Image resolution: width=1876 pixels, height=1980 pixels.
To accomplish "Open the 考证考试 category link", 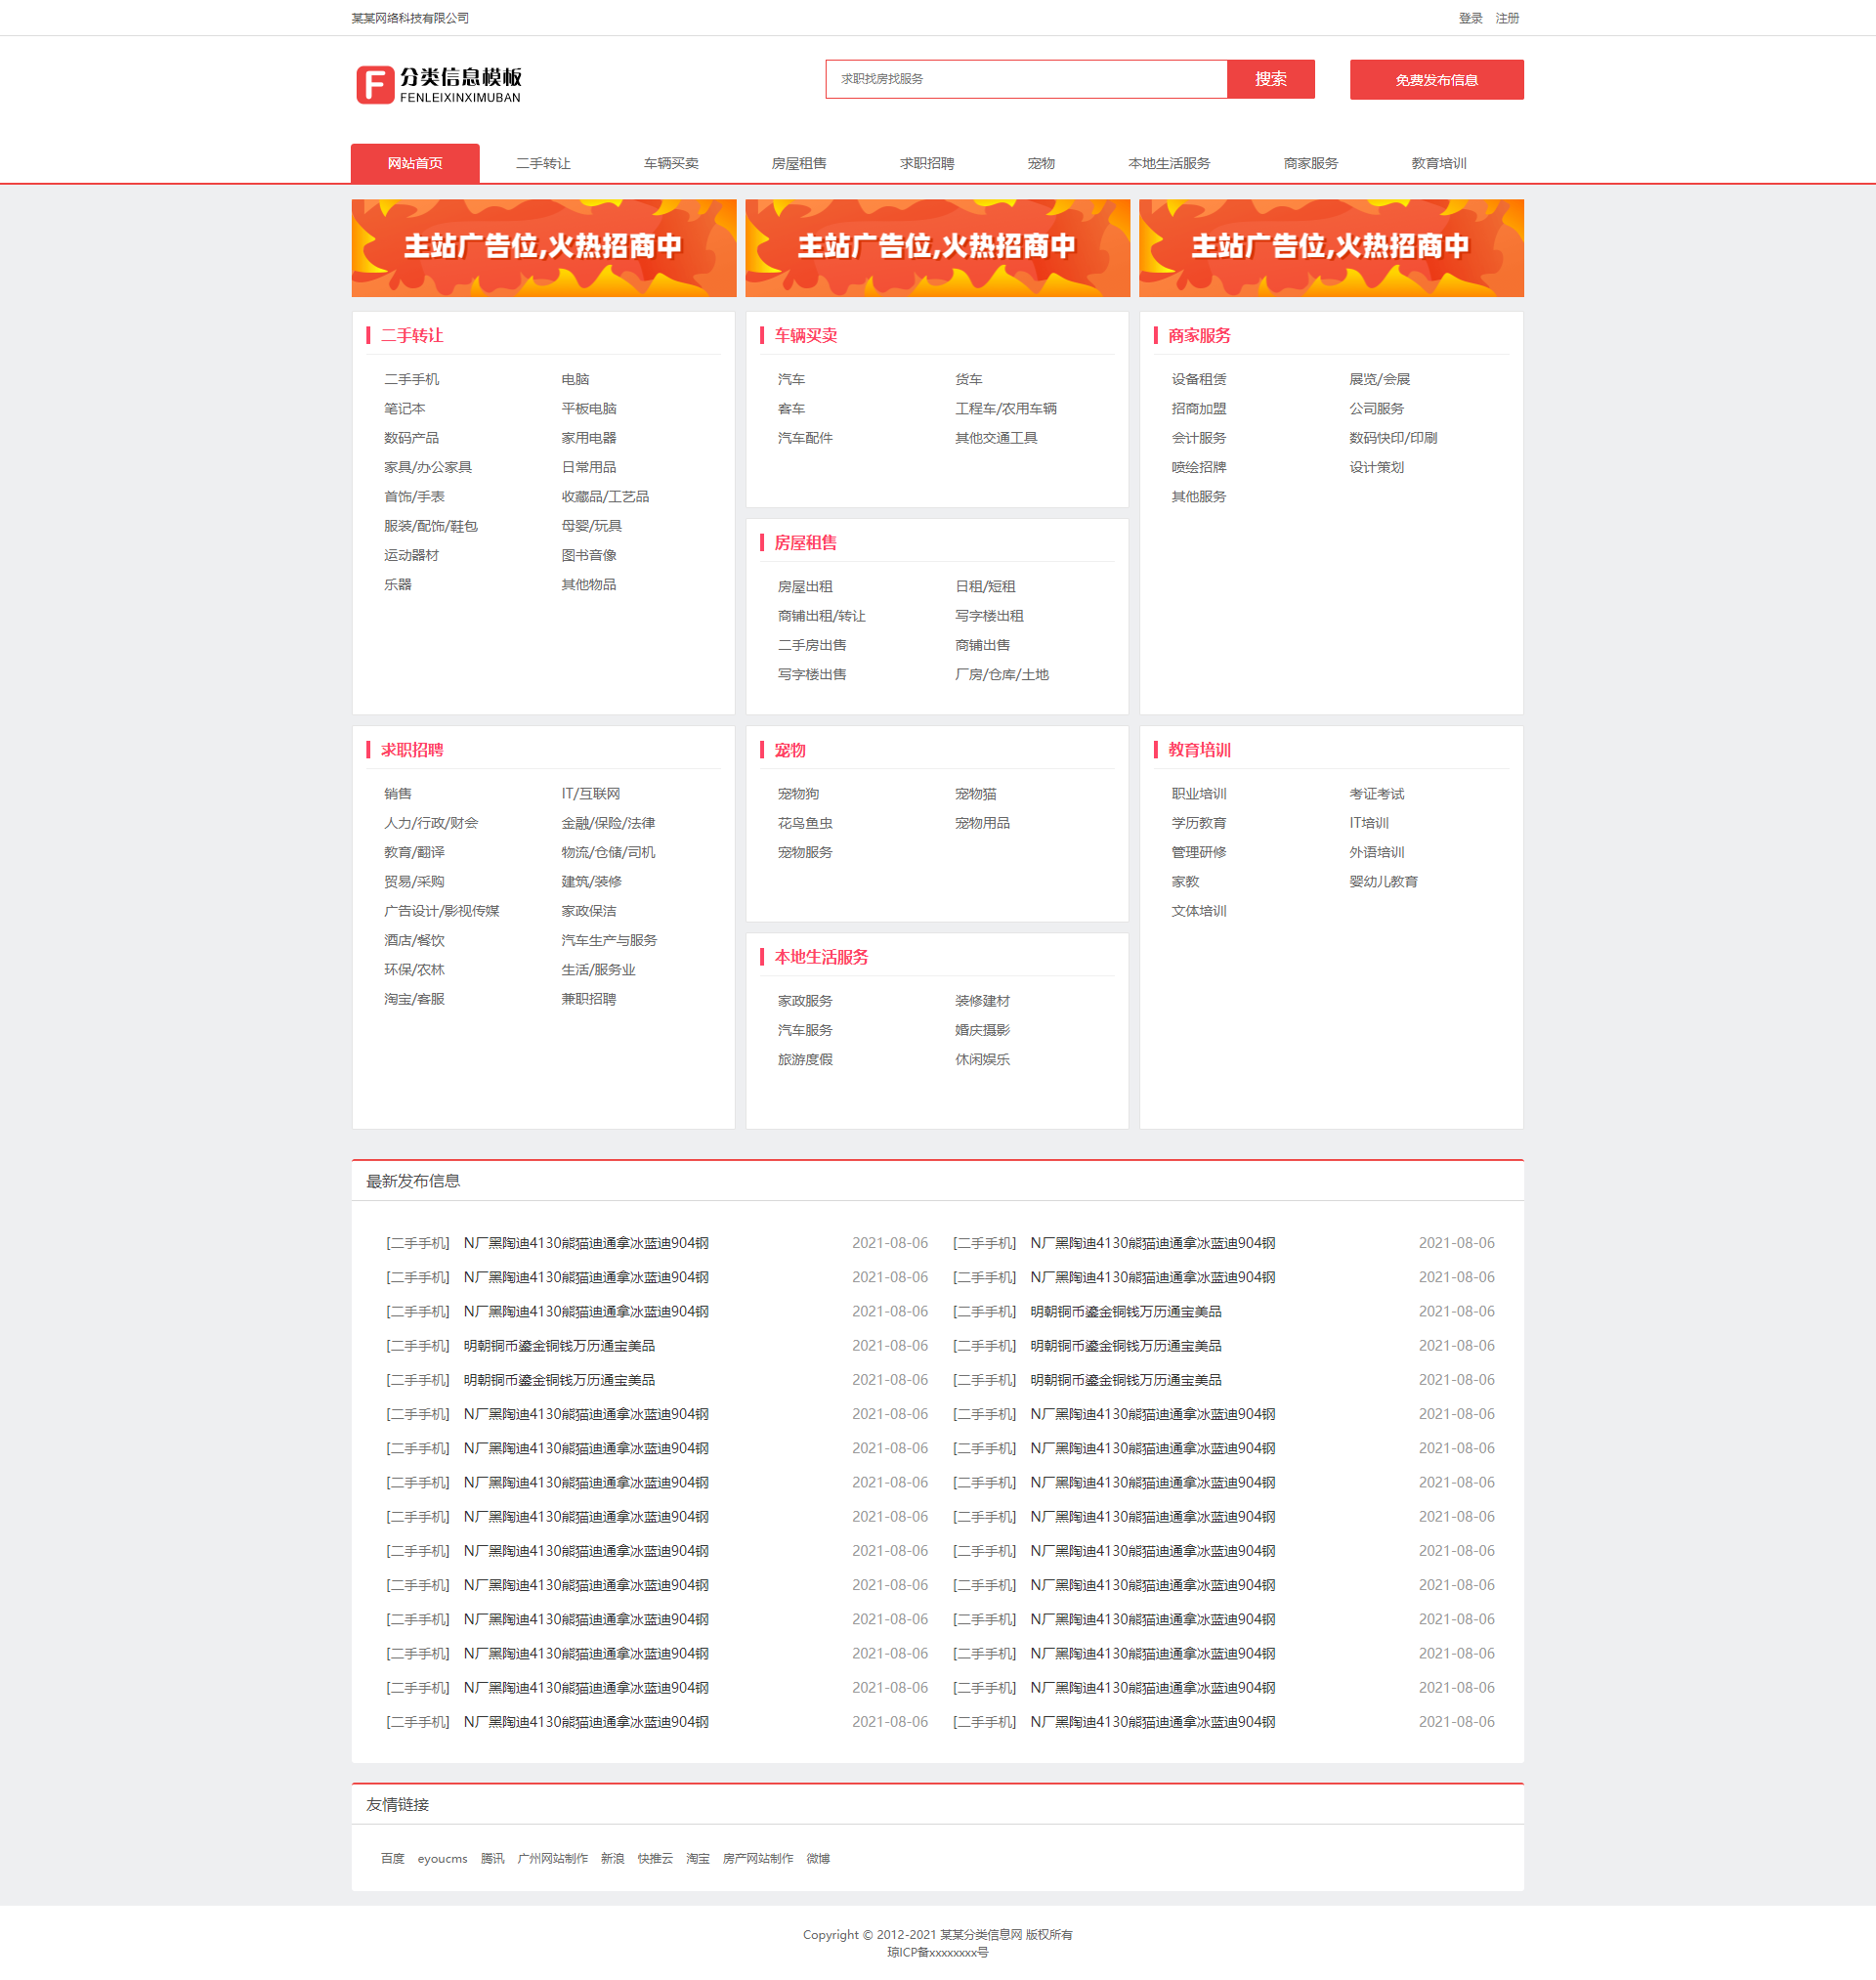I will (1377, 793).
